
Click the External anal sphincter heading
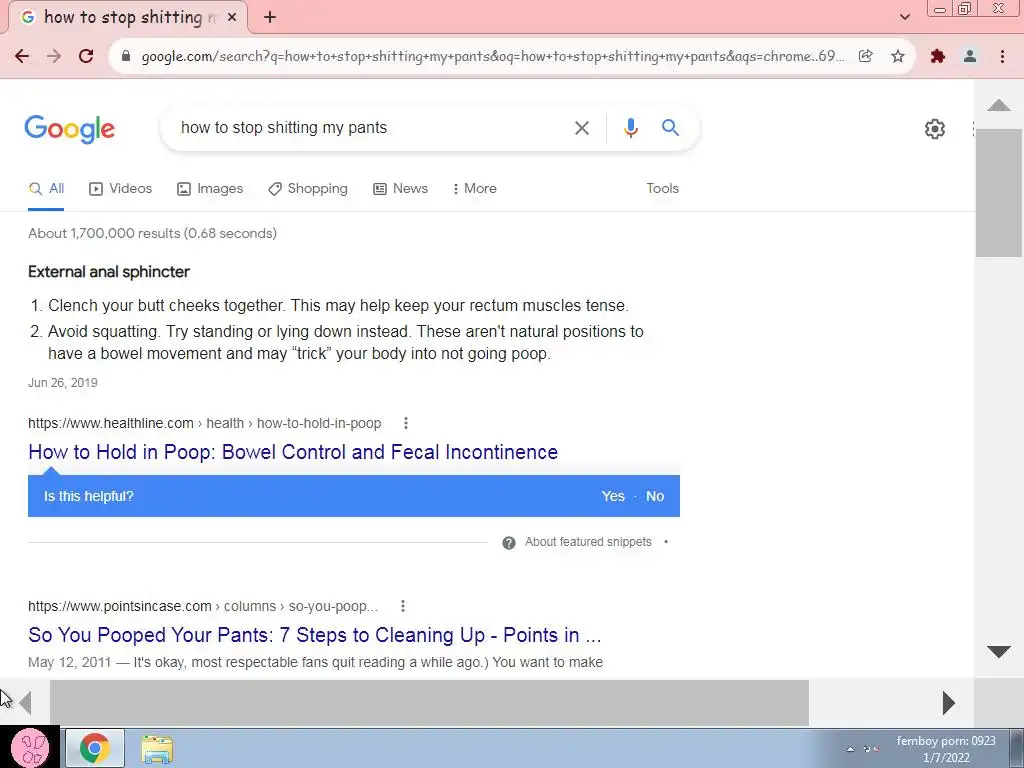109,272
